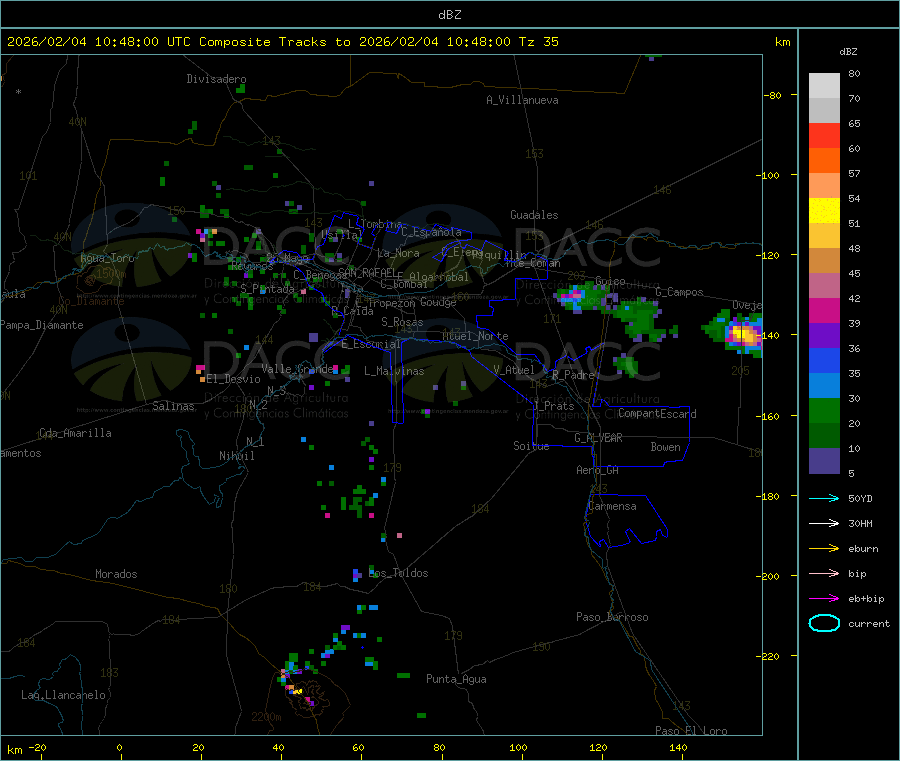Click the 30HM white arrow legend icon

point(824,523)
